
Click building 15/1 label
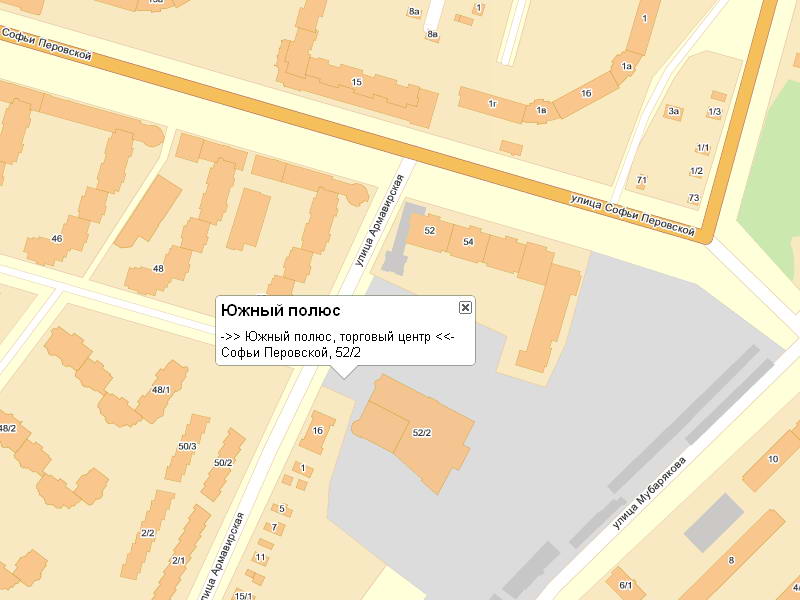[x=243, y=595]
